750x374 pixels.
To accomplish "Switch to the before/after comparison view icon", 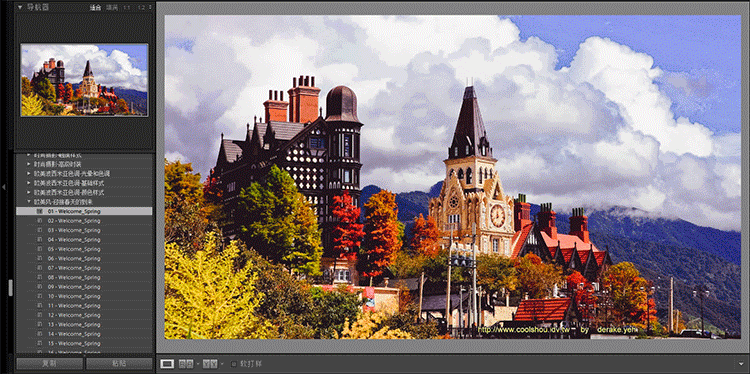I will pyautogui.click(x=186, y=364).
